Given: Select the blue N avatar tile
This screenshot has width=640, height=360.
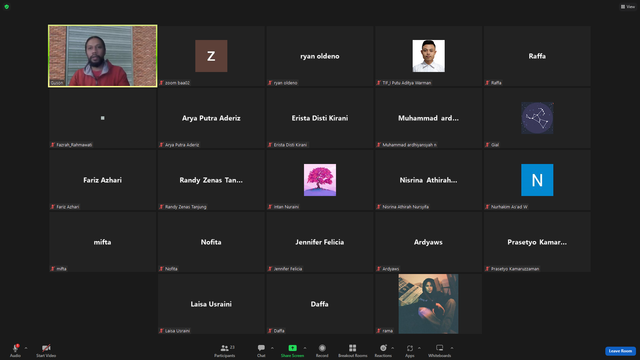Looking at the screenshot, I should click(537, 180).
